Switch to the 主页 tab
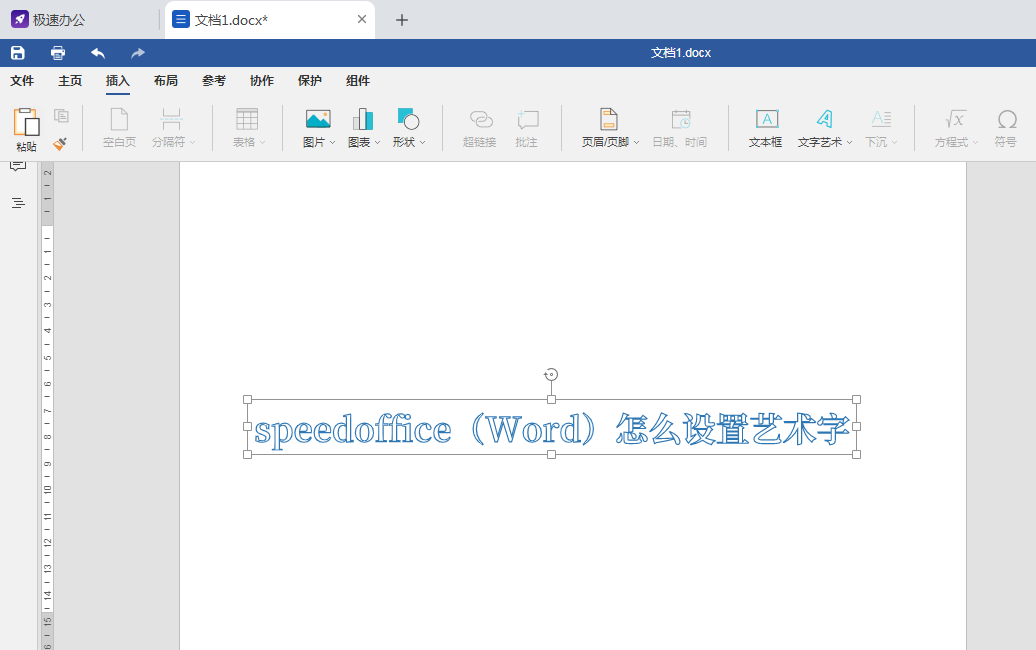 [x=70, y=81]
